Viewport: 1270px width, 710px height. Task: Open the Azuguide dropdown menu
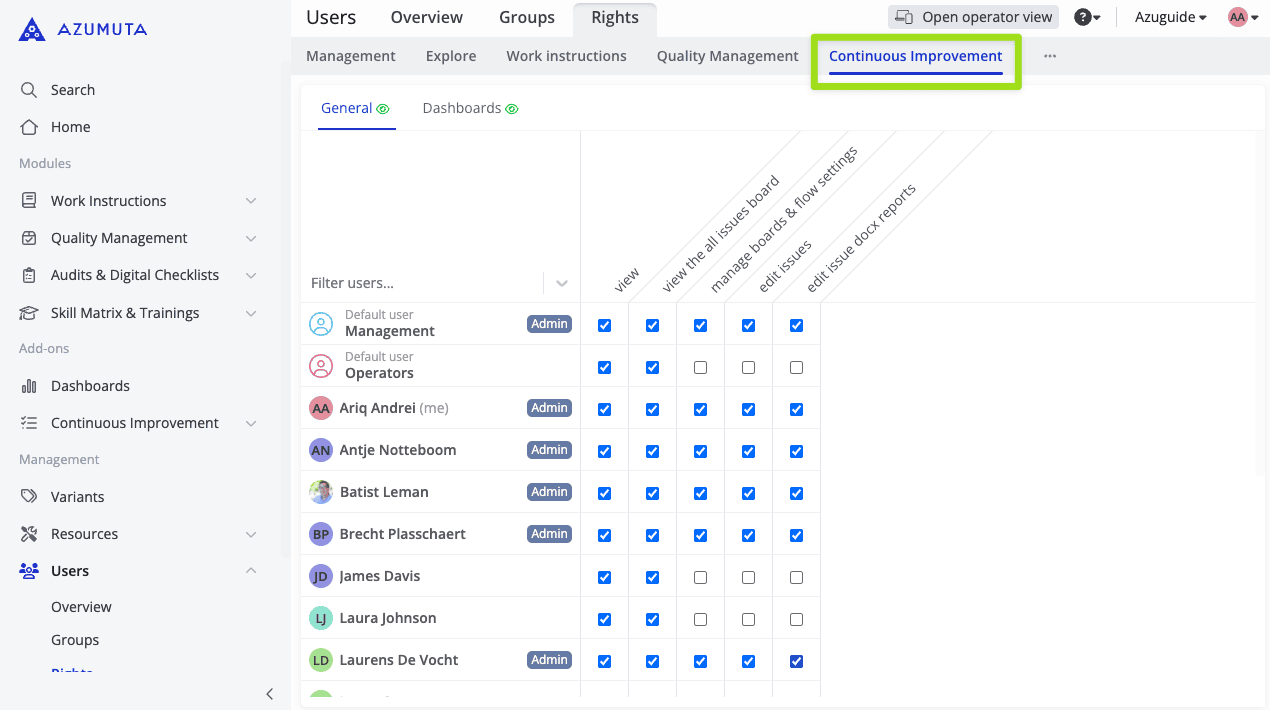tap(1170, 17)
